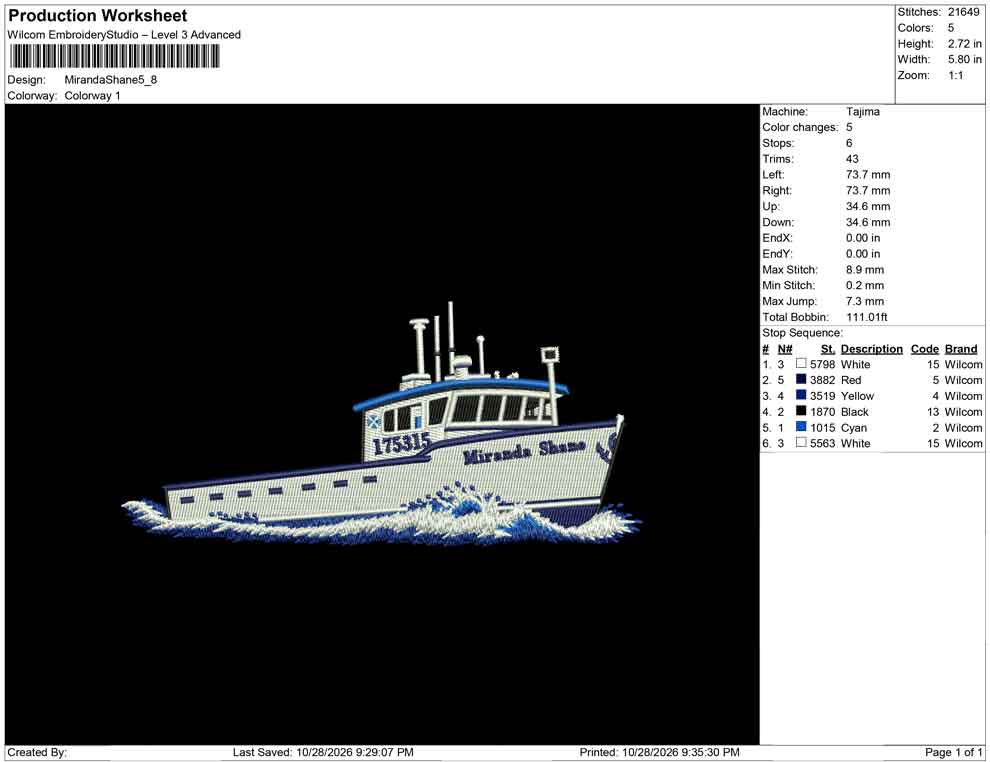Screen dimensions: 990x762
Task: Click the "Stop Sequence:" heading
Action: (802, 333)
